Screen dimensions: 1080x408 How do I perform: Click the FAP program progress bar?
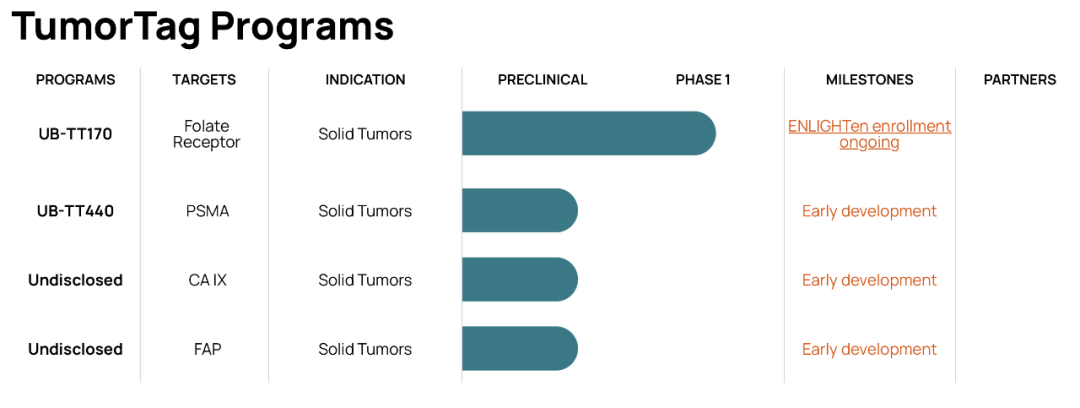(x=520, y=349)
